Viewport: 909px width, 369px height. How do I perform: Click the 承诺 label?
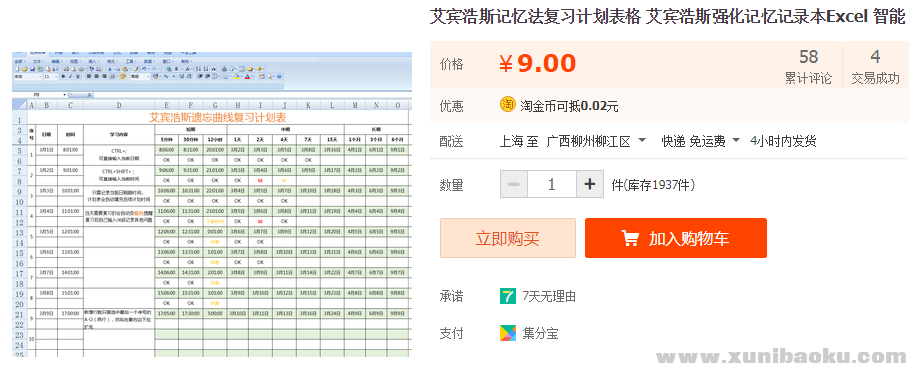(452, 297)
